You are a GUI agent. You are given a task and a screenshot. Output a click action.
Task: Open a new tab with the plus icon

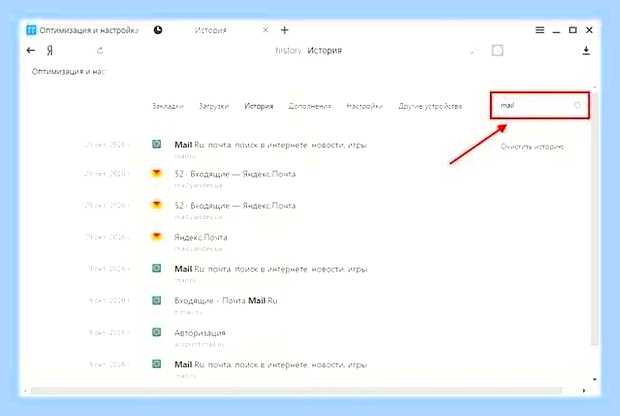pyautogui.click(x=284, y=30)
